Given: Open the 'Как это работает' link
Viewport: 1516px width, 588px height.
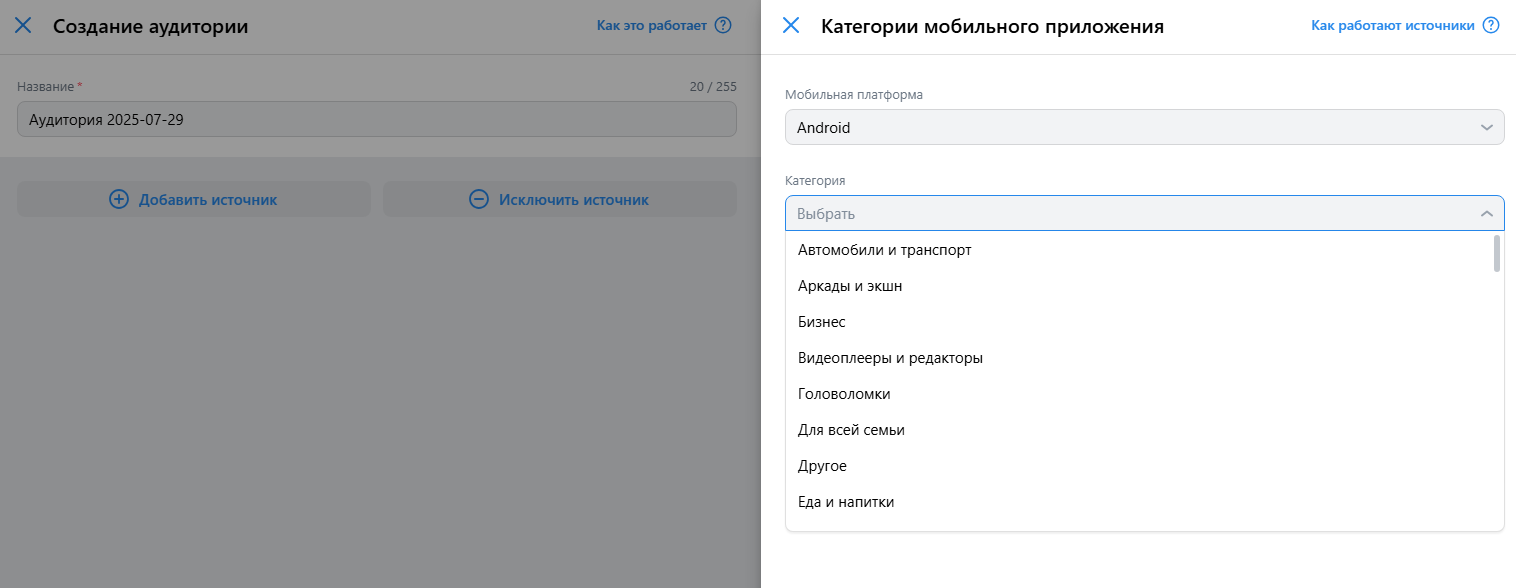Looking at the screenshot, I should click(652, 26).
